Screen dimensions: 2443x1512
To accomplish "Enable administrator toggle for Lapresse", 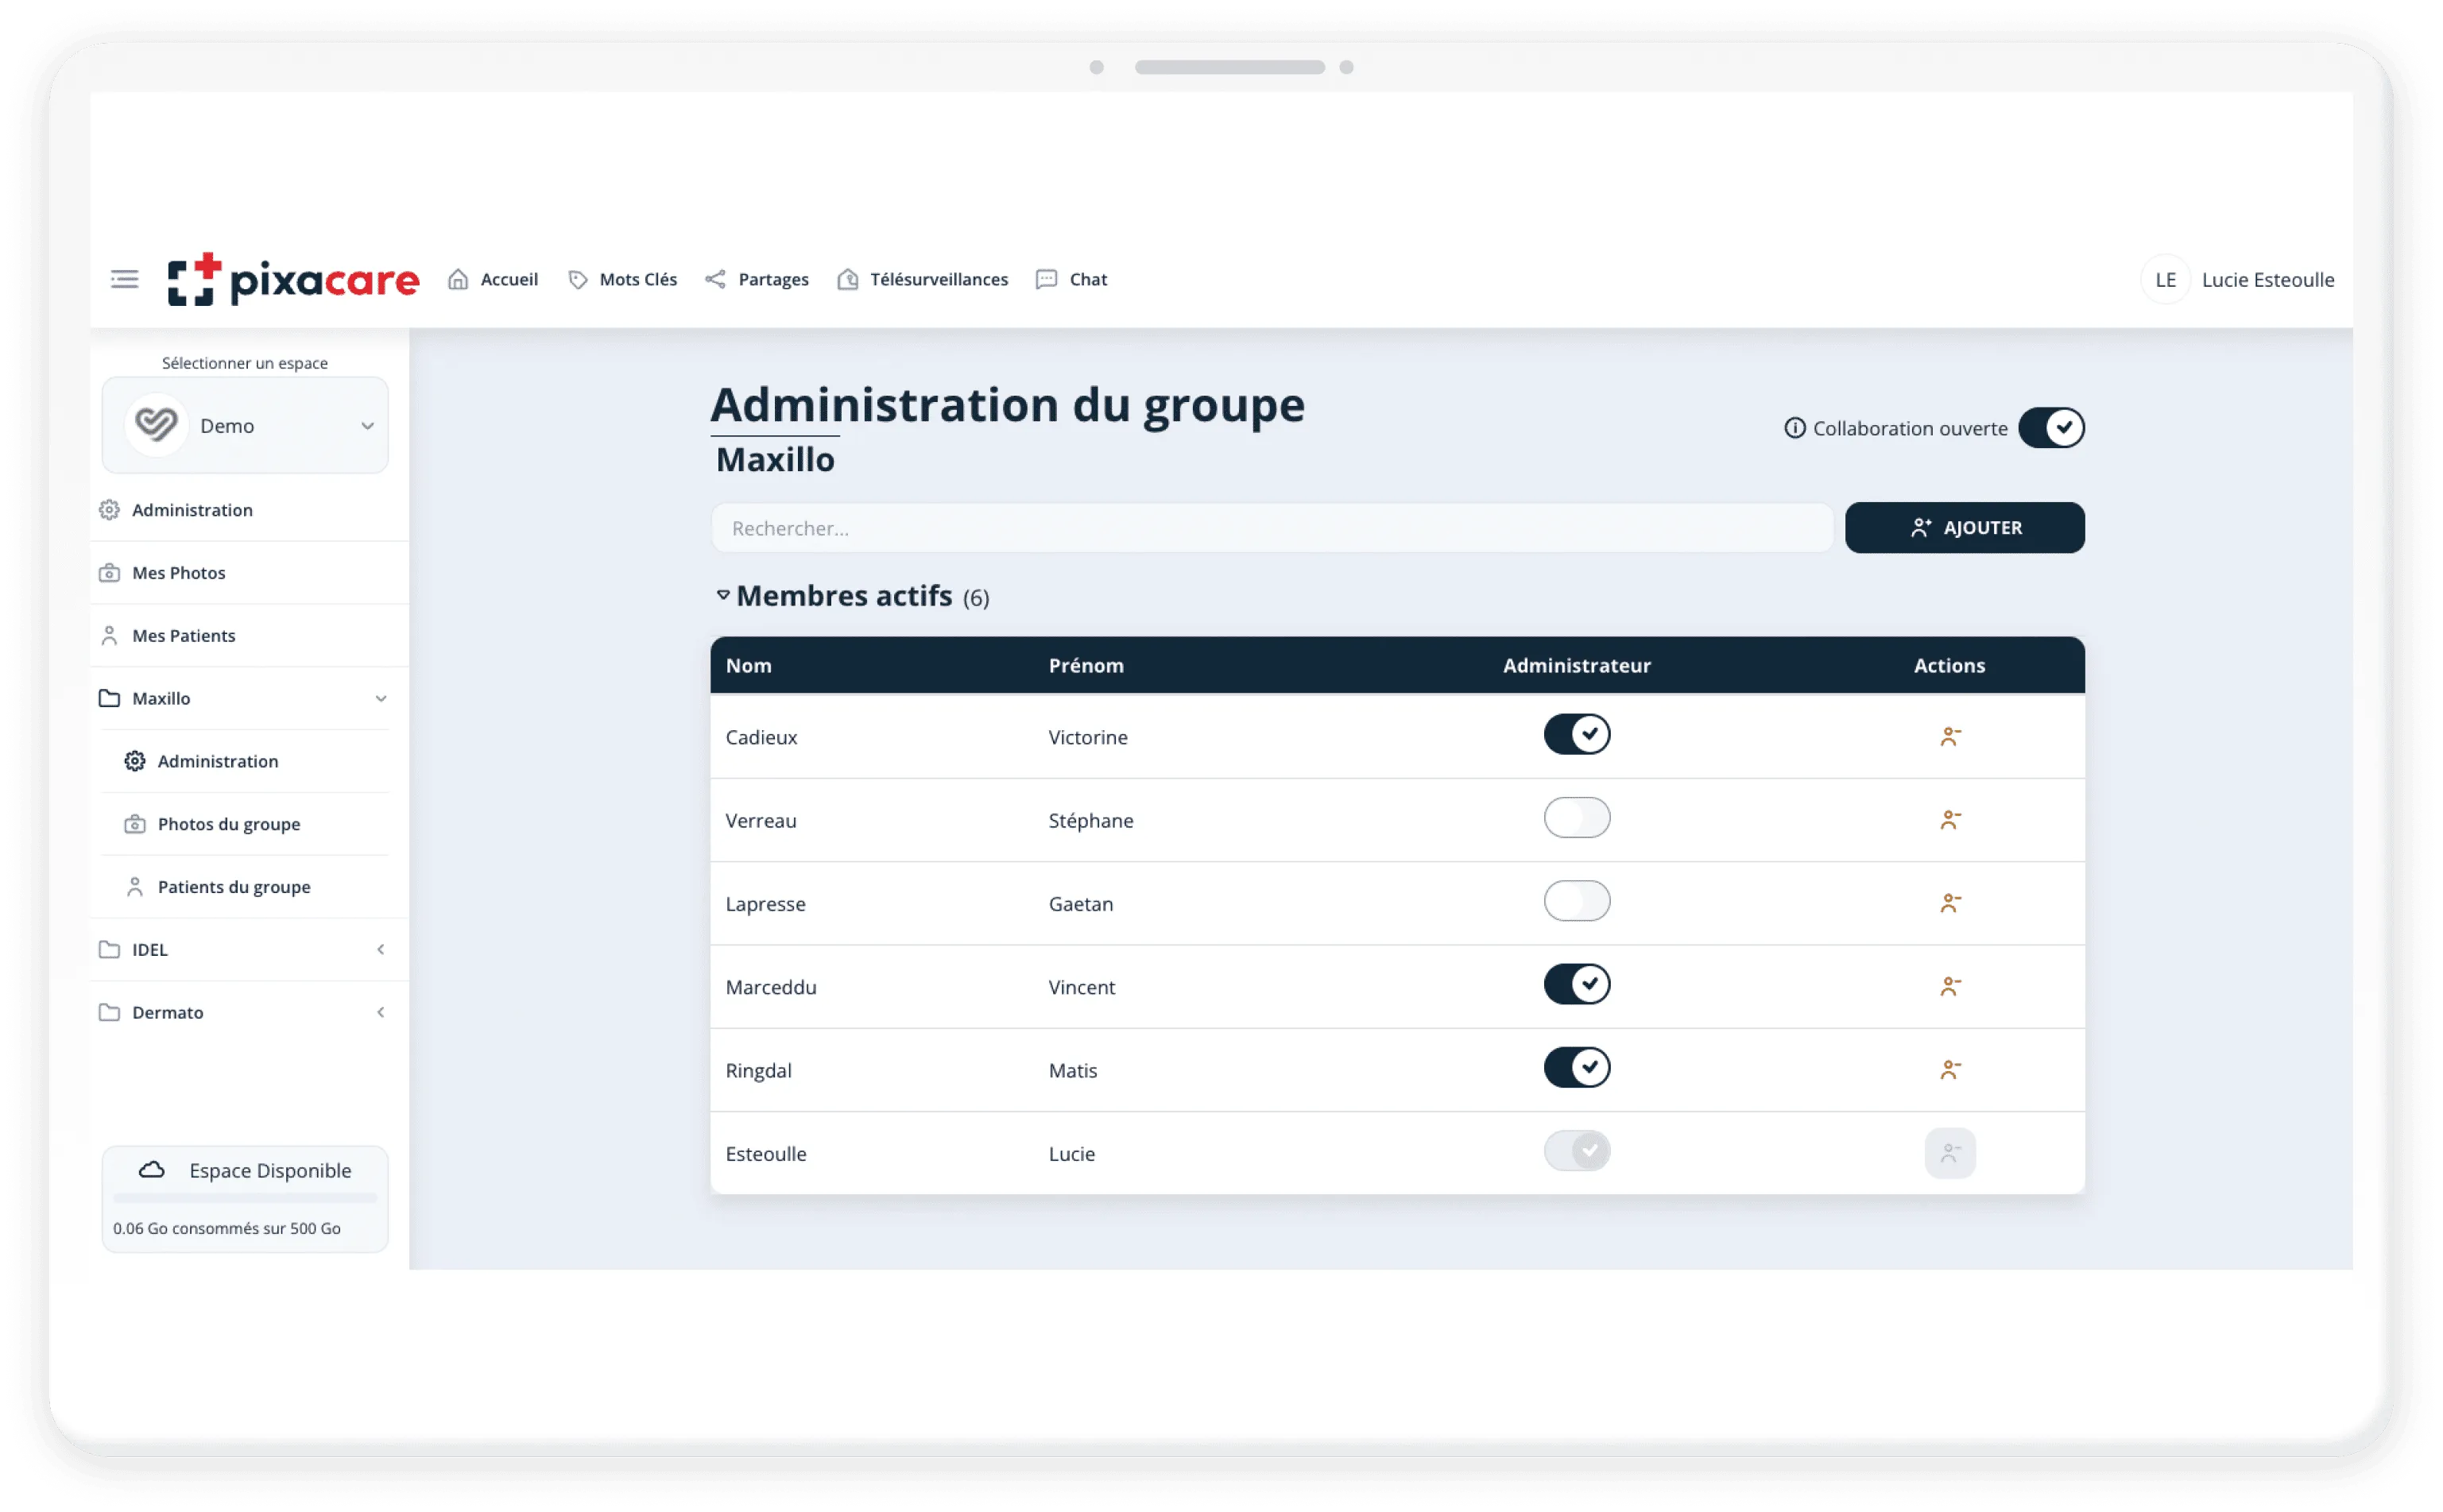I will tap(1577, 901).
